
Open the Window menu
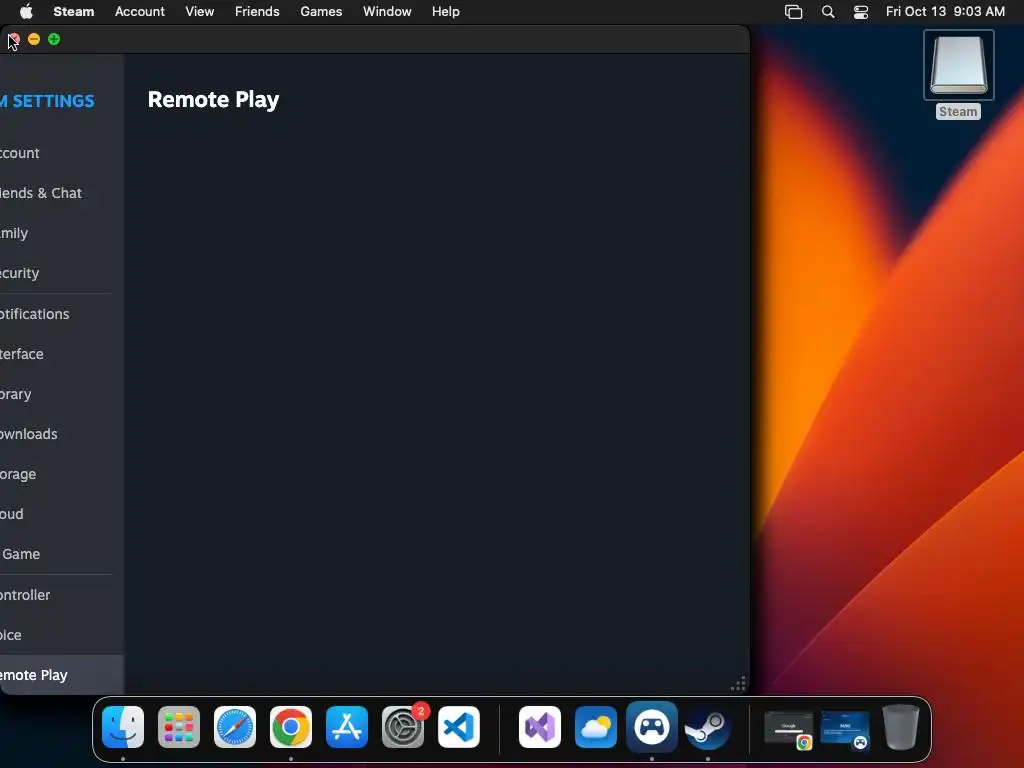click(x=387, y=11)
